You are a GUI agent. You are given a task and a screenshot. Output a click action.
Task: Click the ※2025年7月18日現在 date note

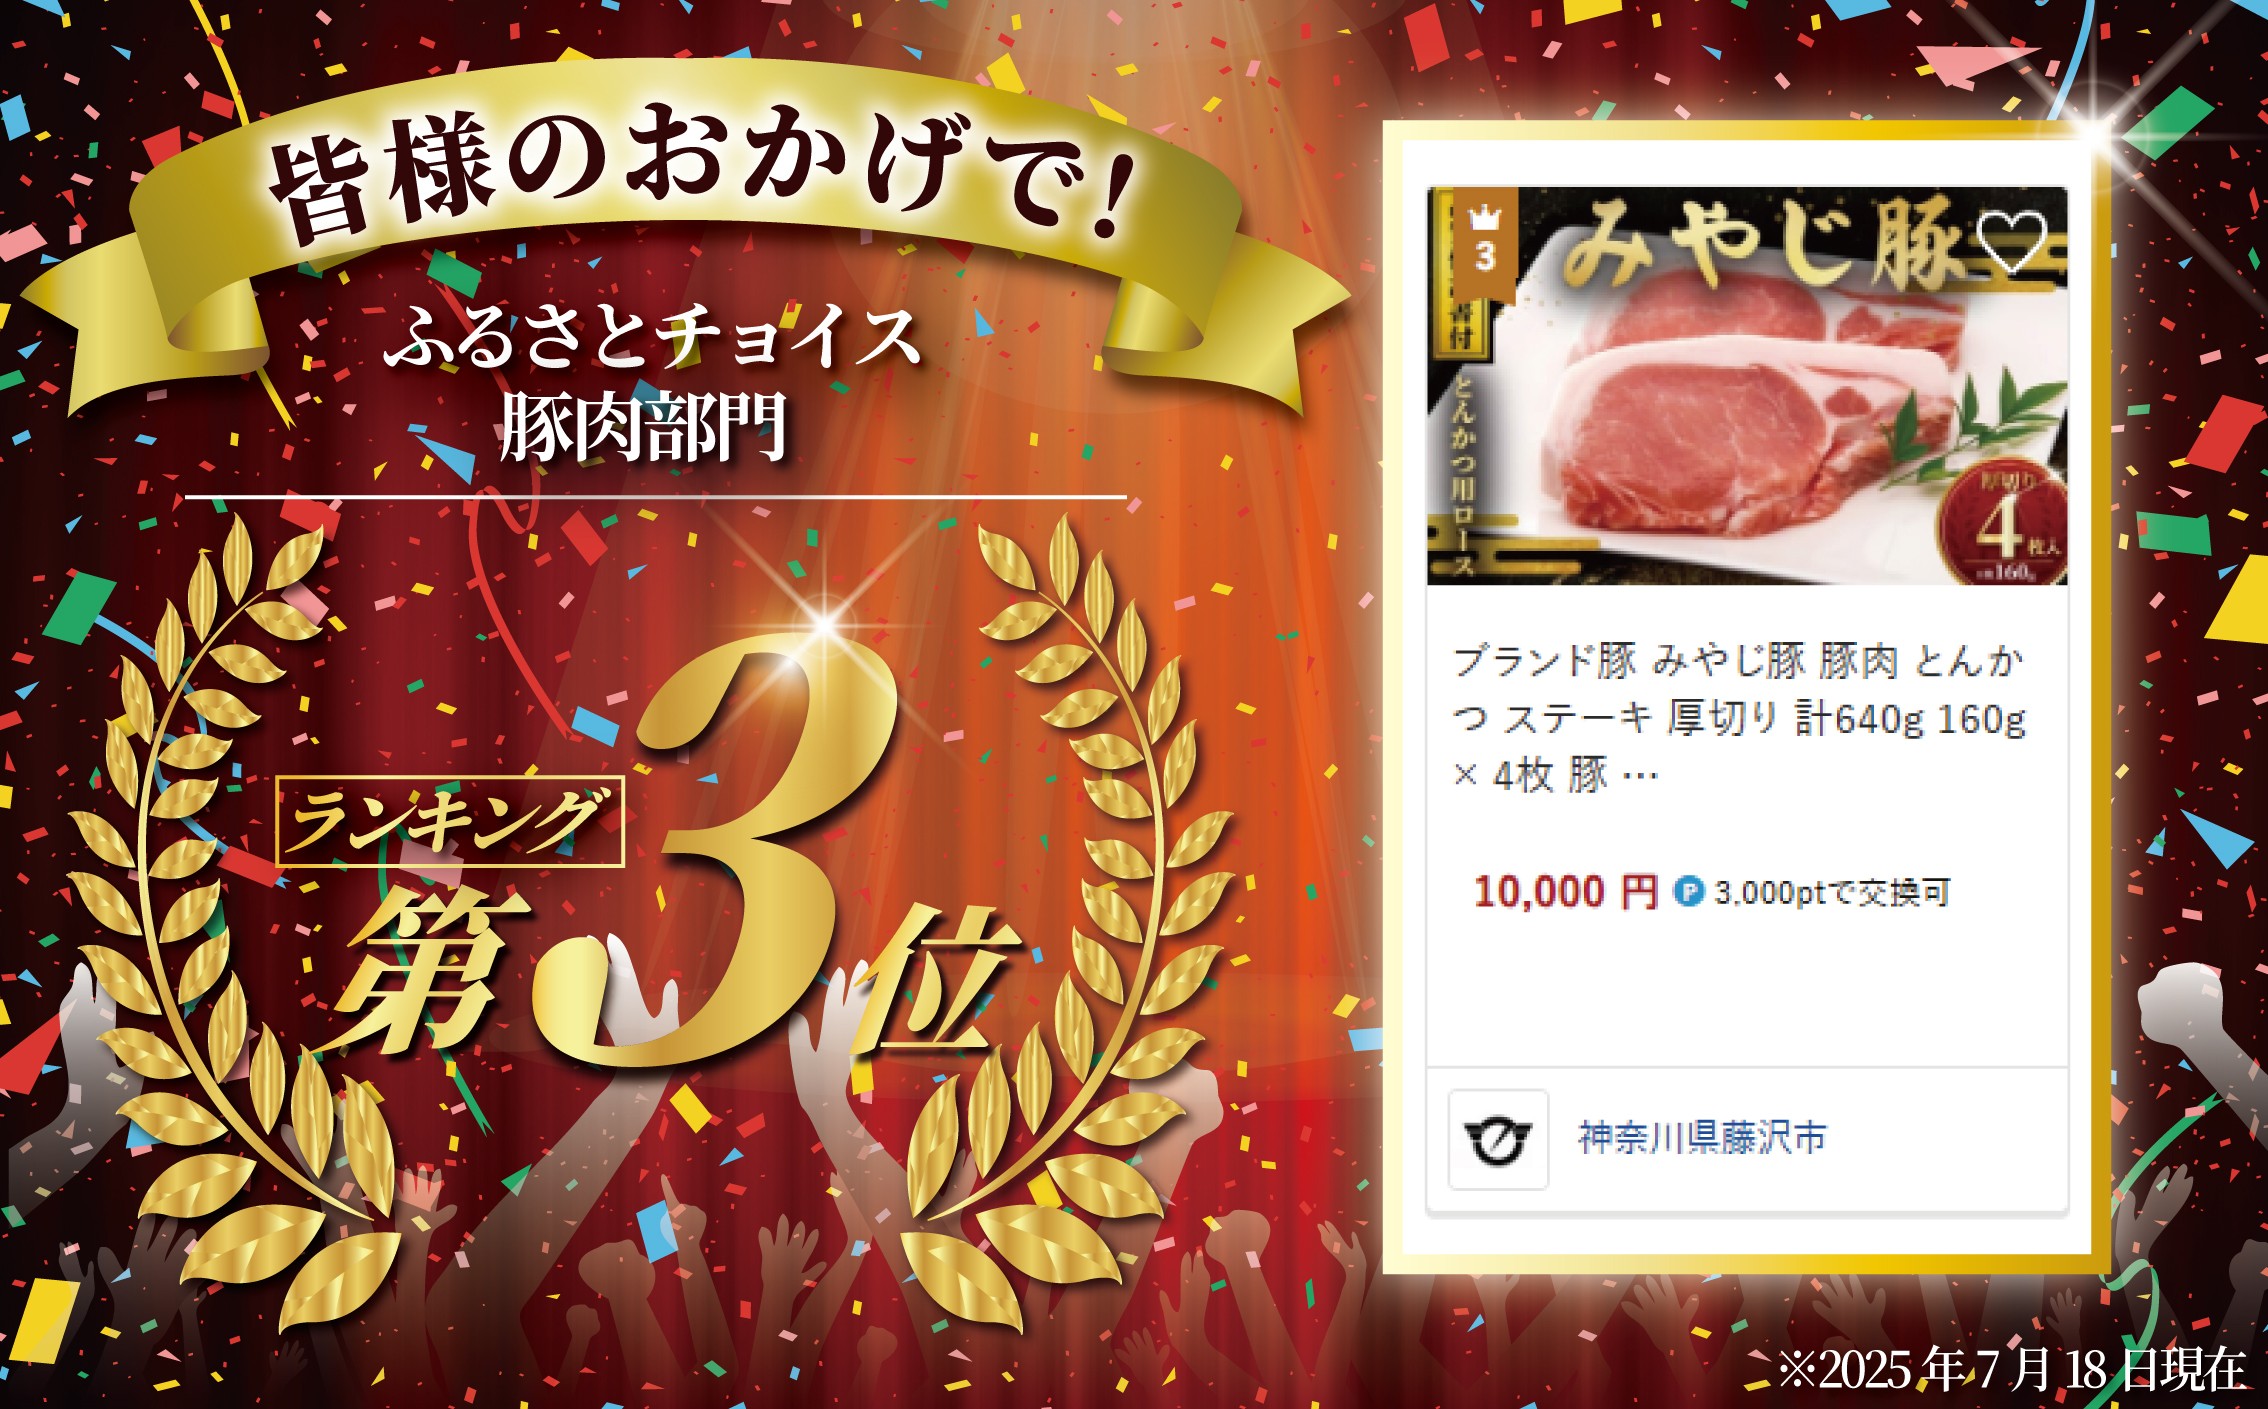[x=2011, y=1369]
